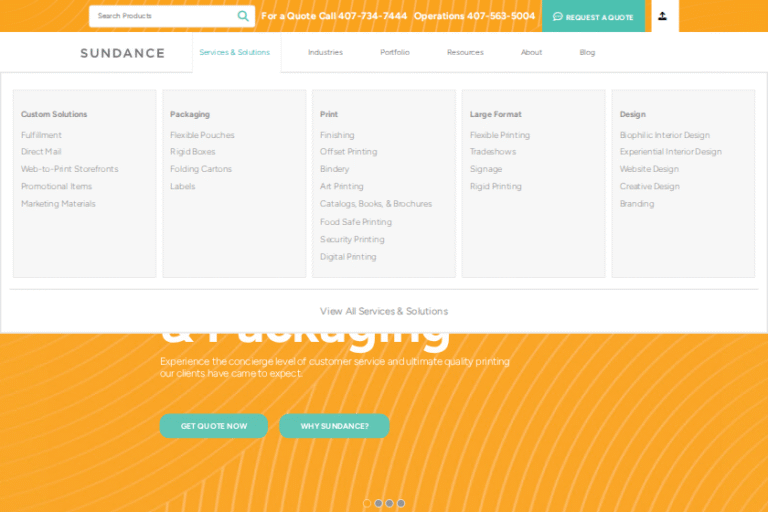Select Tradeshows under Large Format
768x512 pixels.
pos(492,152)
